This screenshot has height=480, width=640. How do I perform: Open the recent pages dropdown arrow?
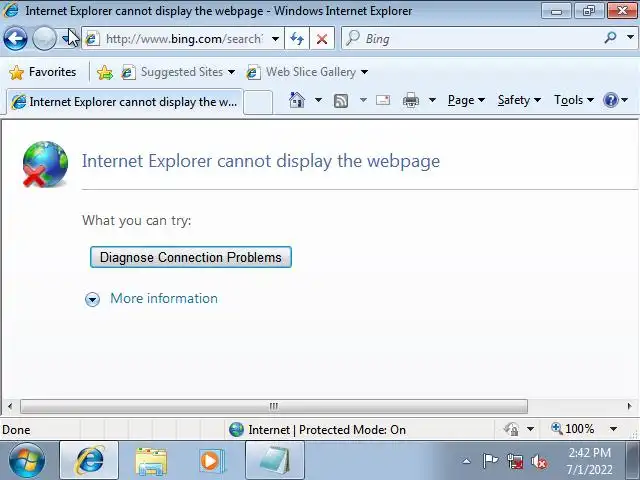click(x=68, y=39)
